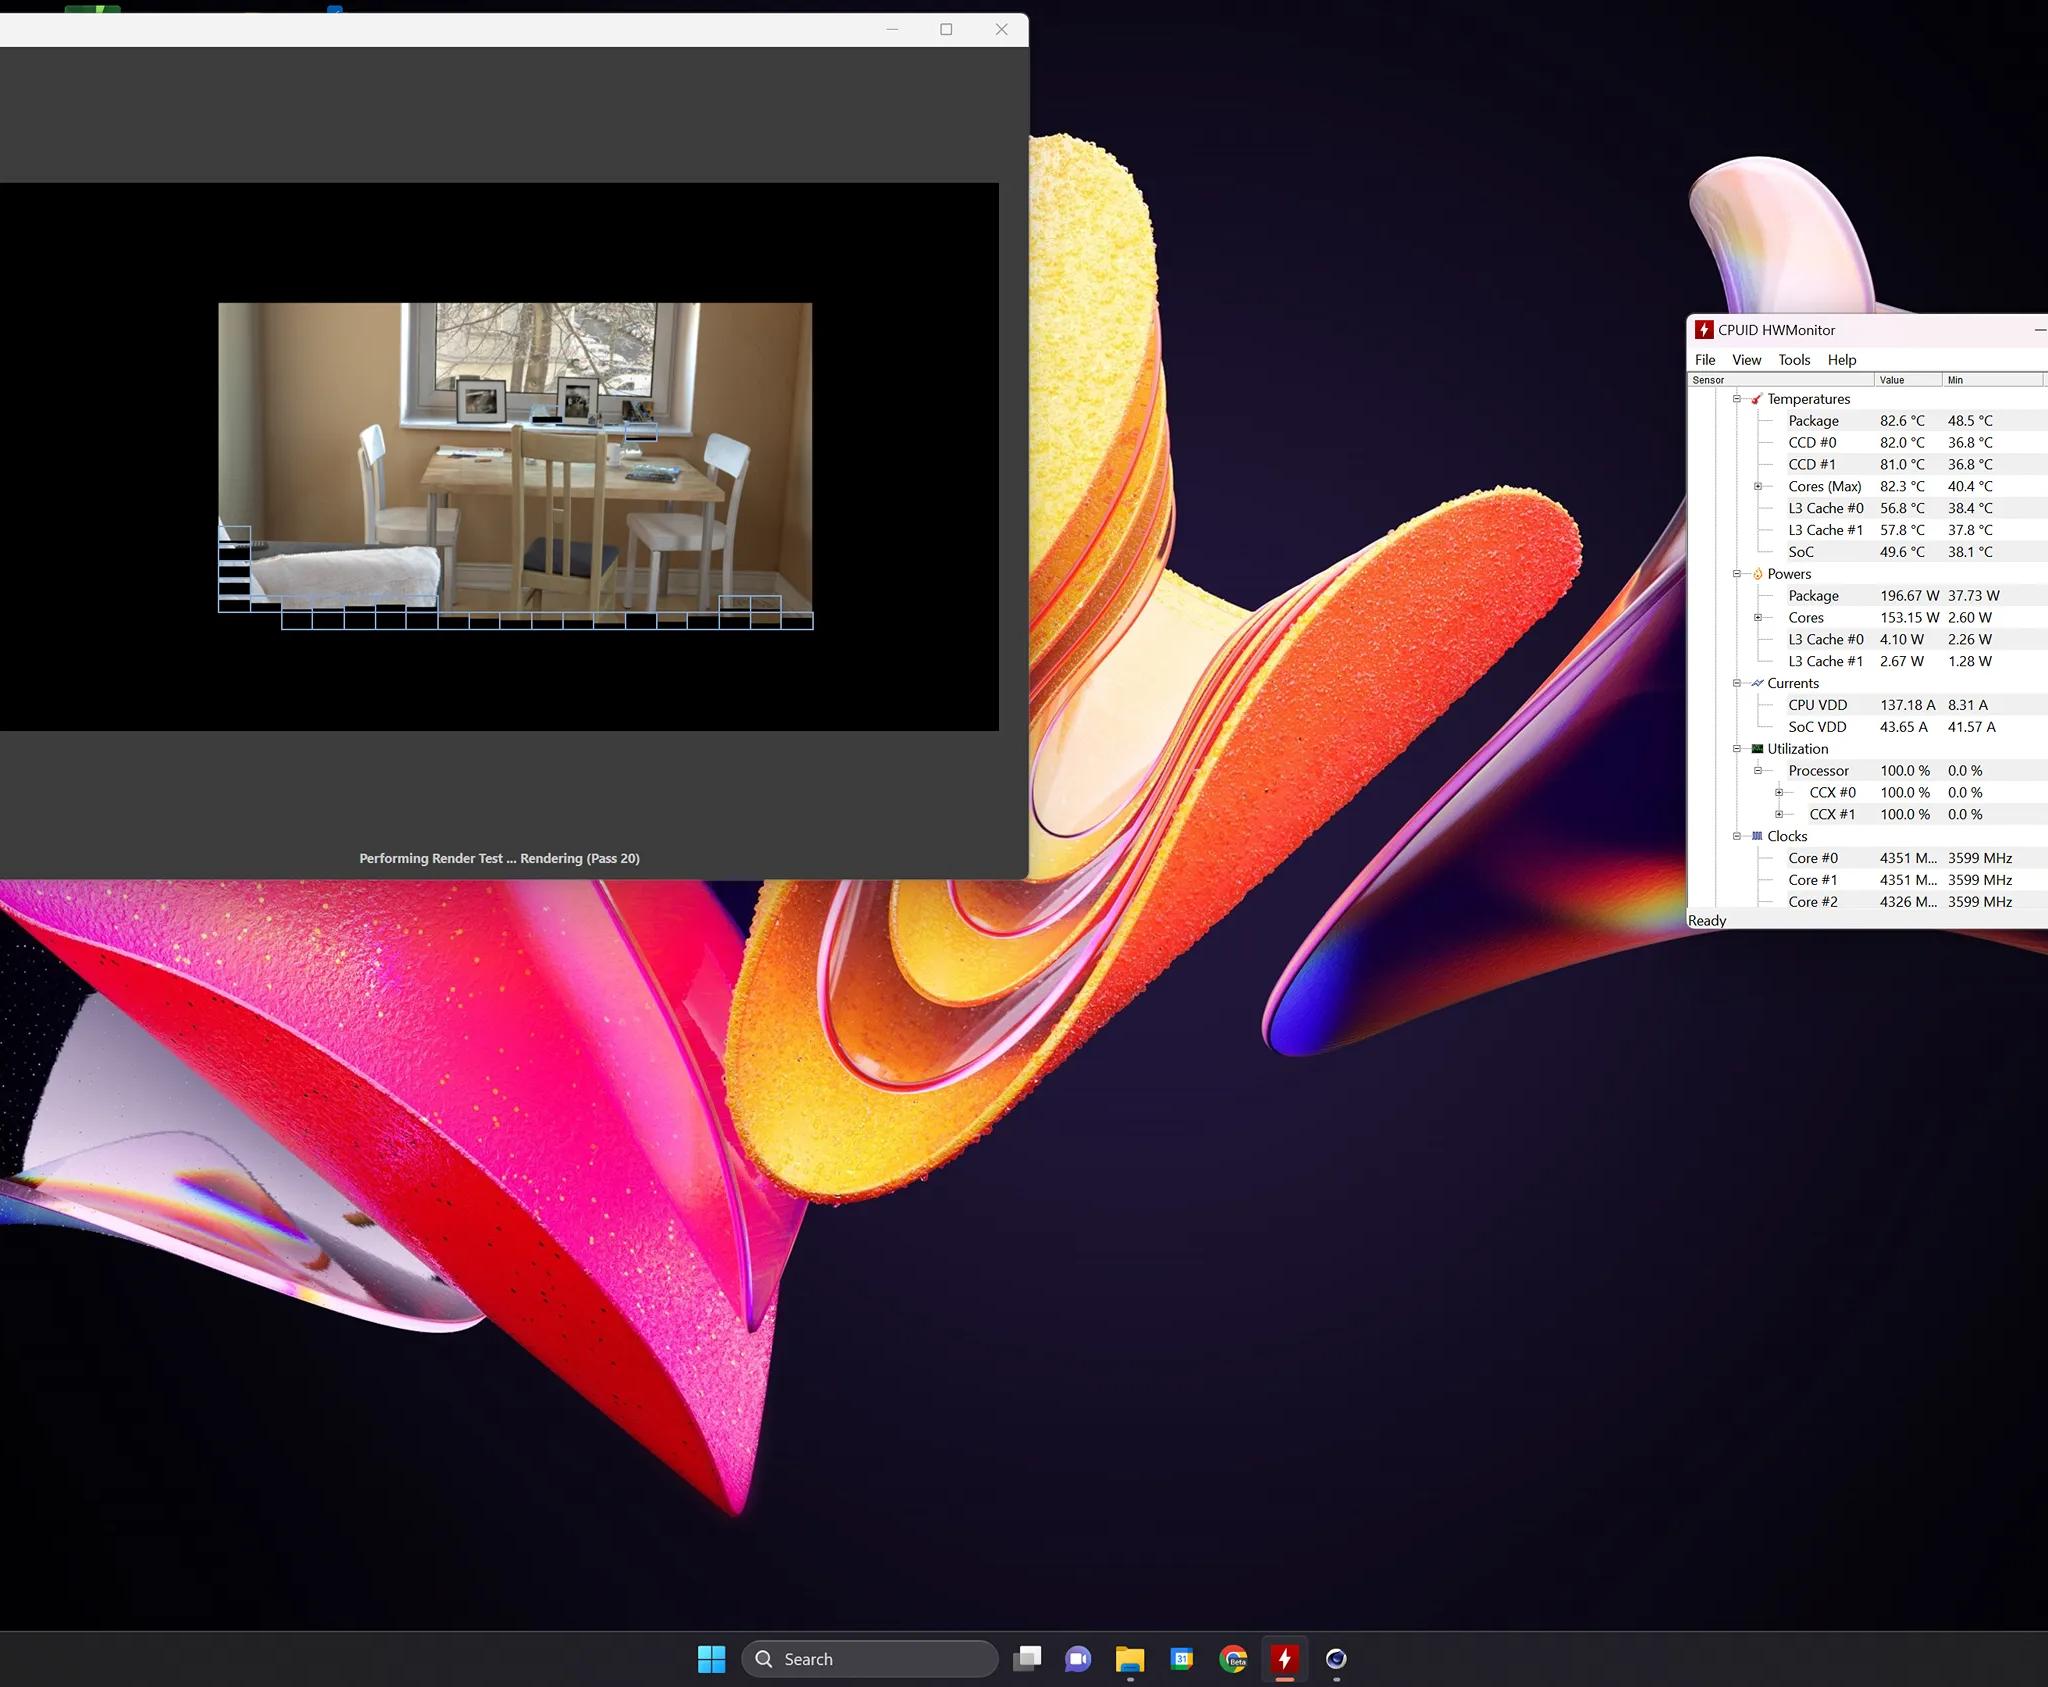Select the Core #0 clock row
Image resolution: width=2048 pixels, height=1687 pixels.
pyautogui.click(x=1917, y=858)
